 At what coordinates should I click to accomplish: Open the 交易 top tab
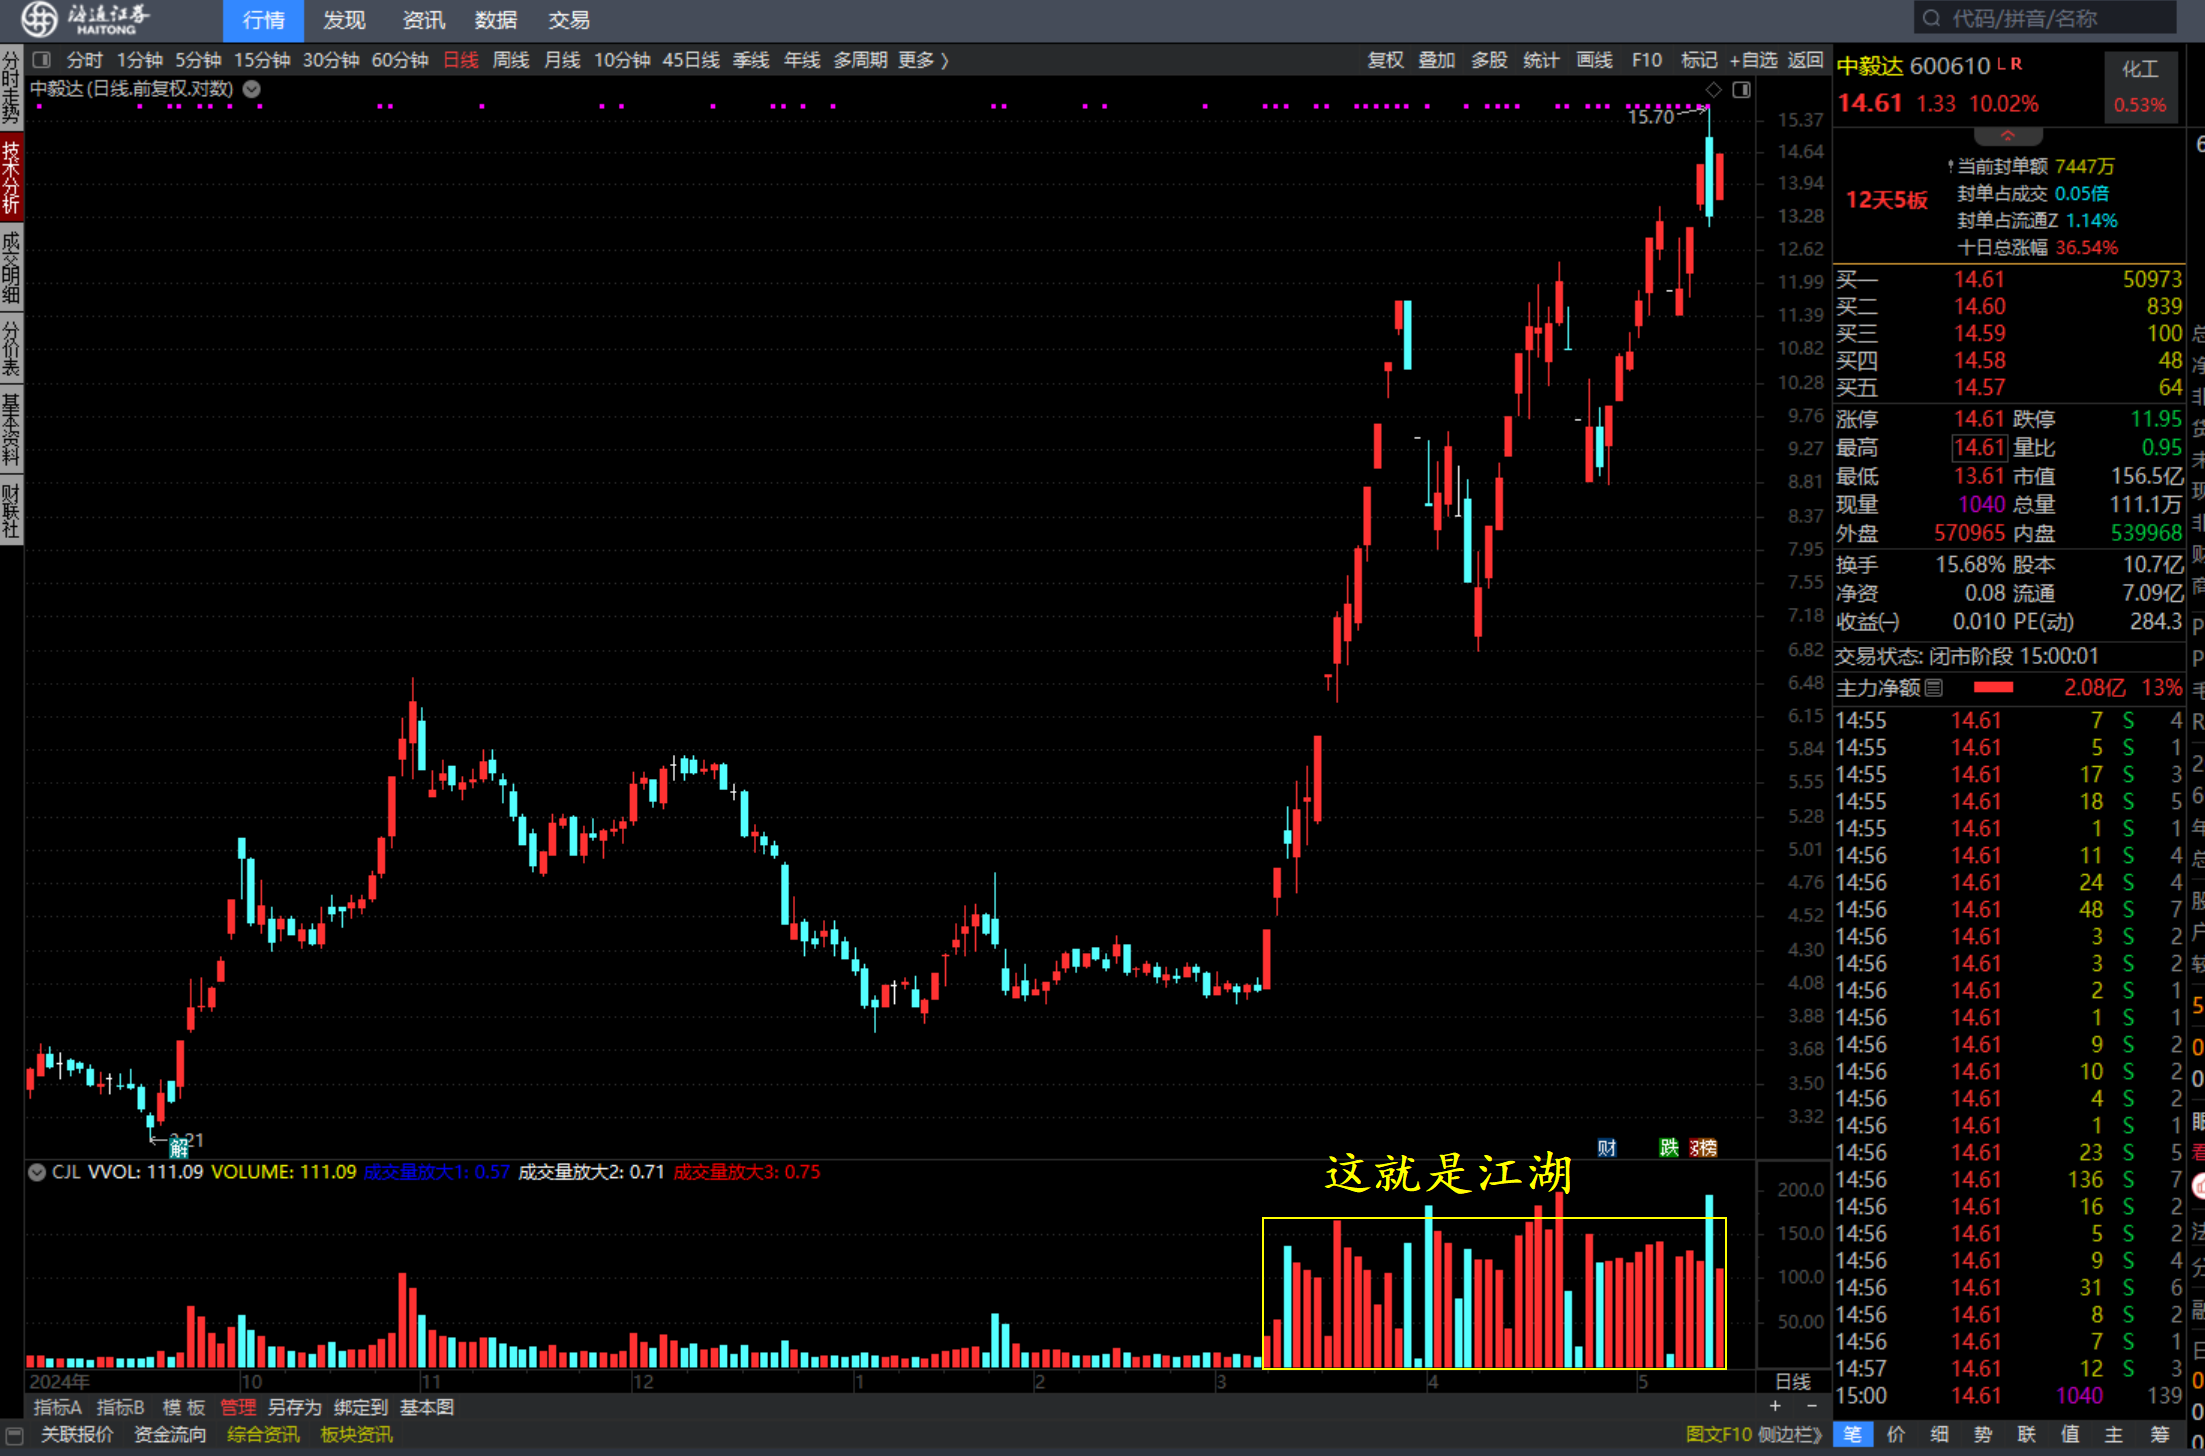(x=569, y=20)
